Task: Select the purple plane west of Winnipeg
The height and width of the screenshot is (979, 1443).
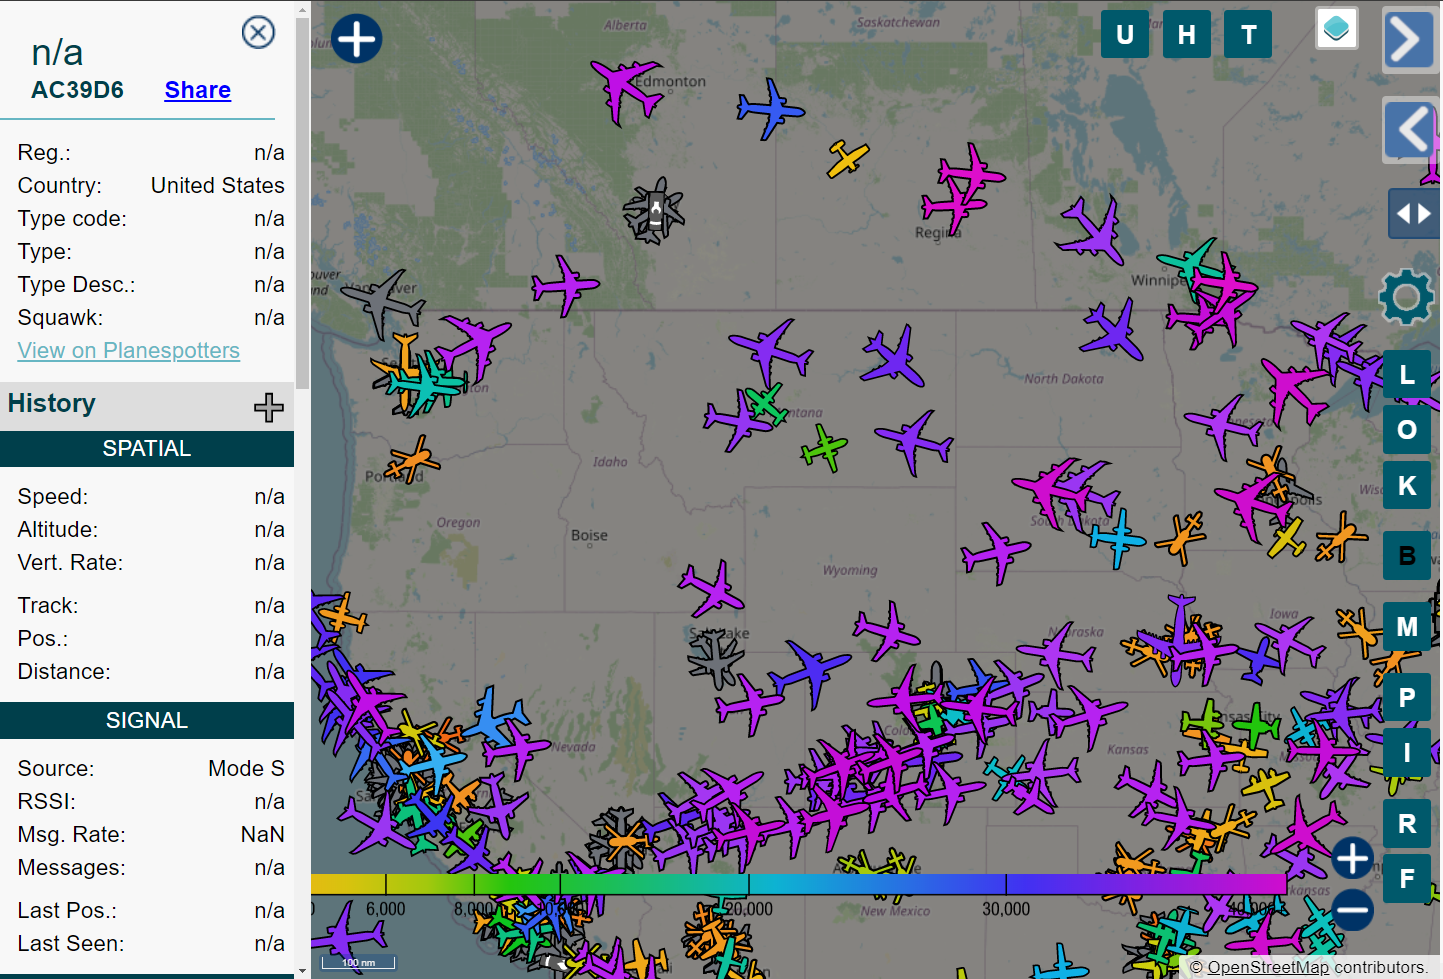Action: (1093, 230)
